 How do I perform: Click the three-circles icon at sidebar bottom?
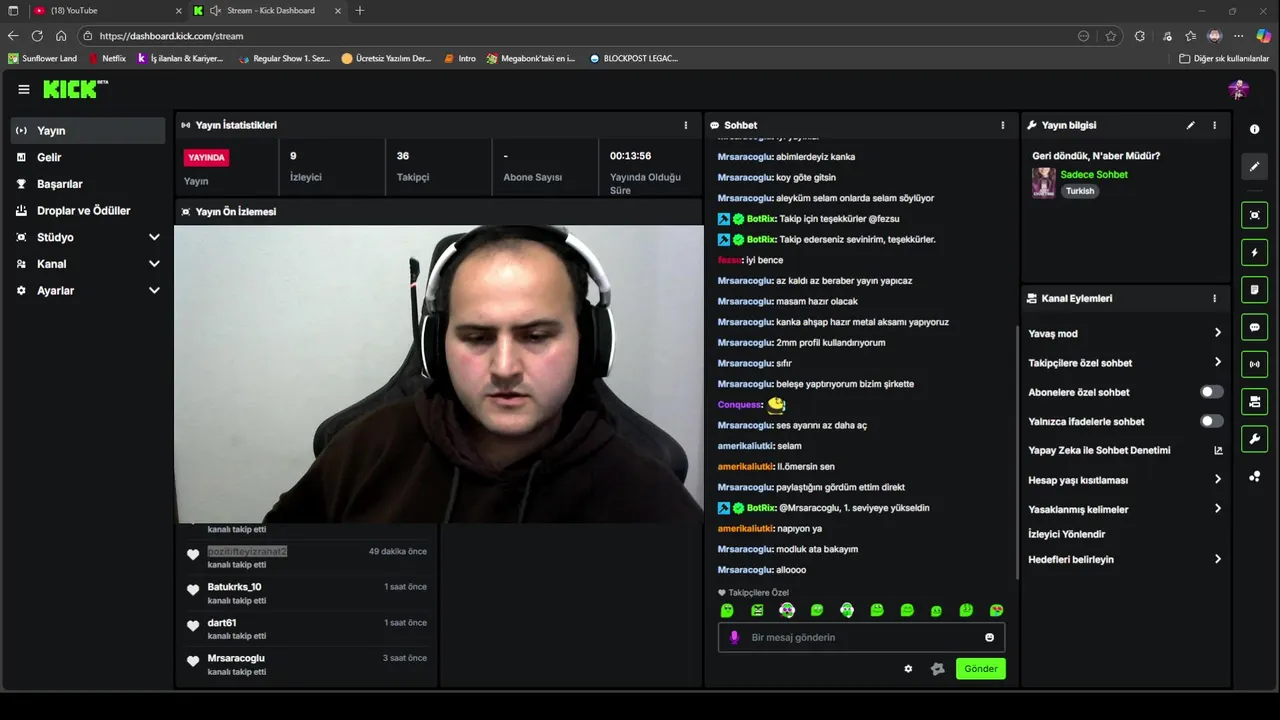click(1254, 476)
